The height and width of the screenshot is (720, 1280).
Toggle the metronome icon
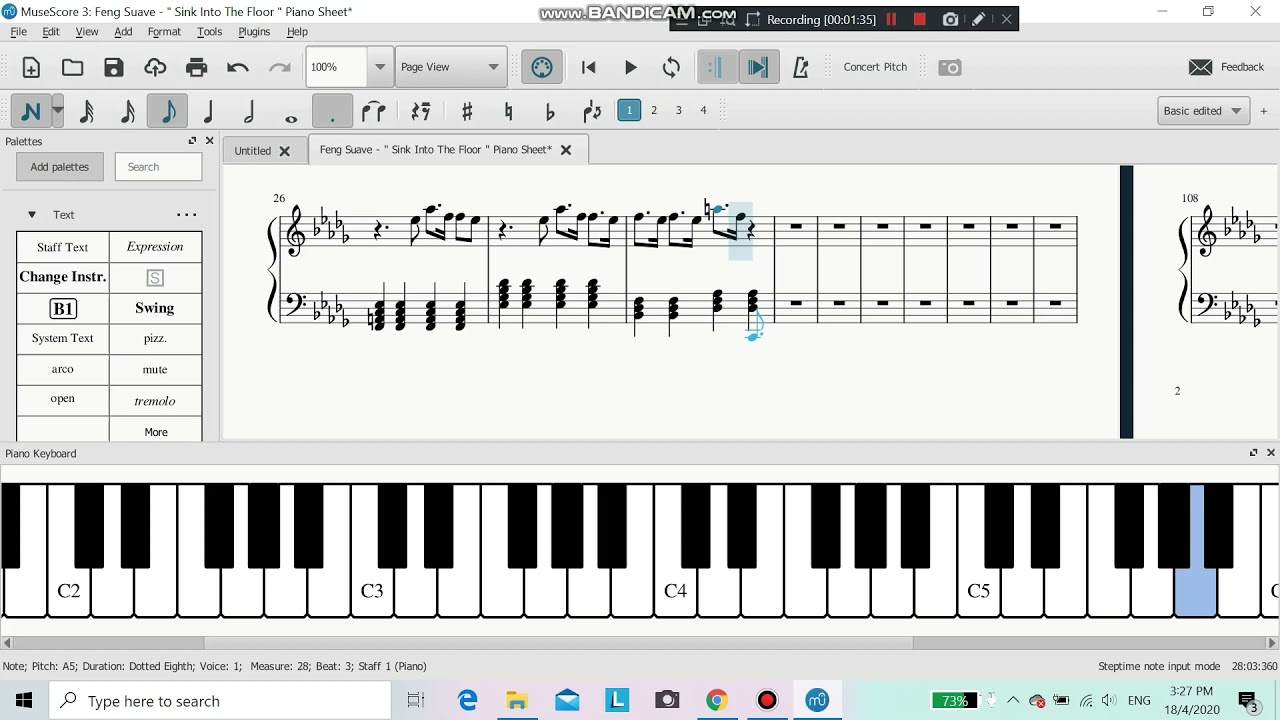tap(801, 68)
